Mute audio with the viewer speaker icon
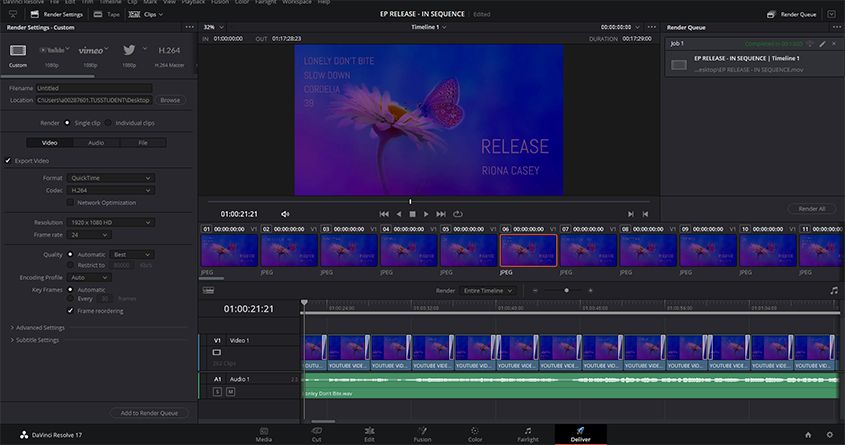The width and height of the screenshot is (845, 445). [x=285, y=214]
